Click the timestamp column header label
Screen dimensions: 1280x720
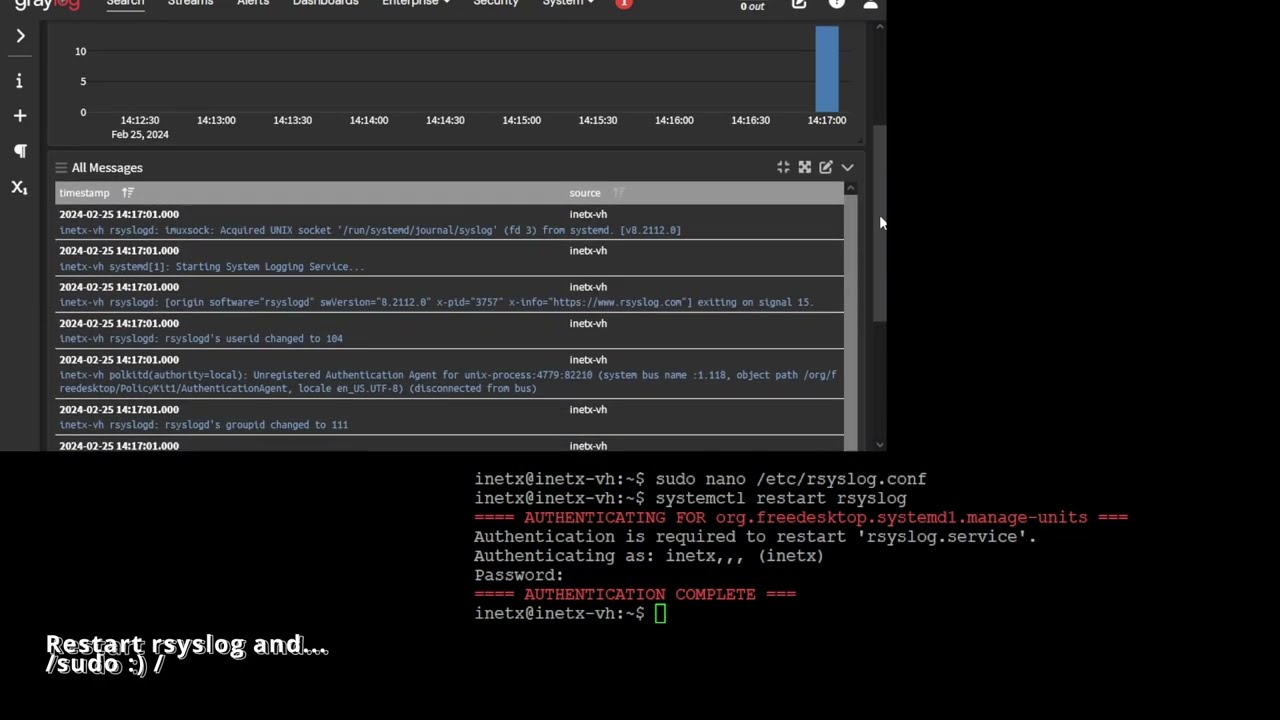[x=84, y=193]
